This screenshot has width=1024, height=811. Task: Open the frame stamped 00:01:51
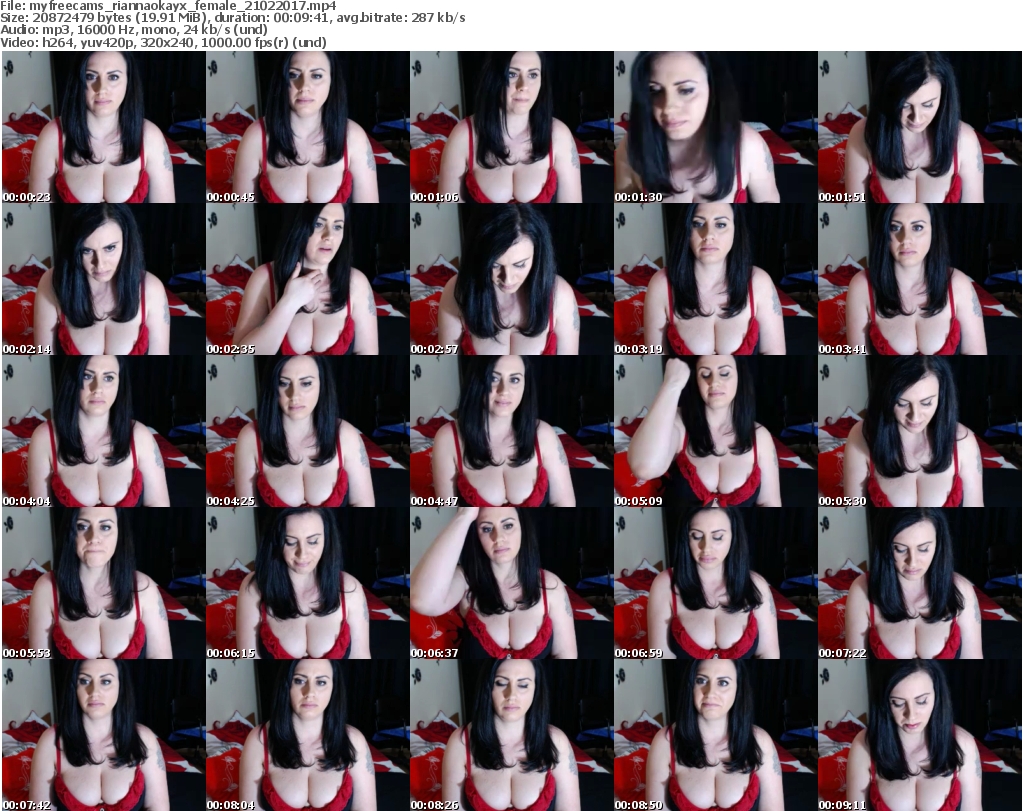click(920, 127)
